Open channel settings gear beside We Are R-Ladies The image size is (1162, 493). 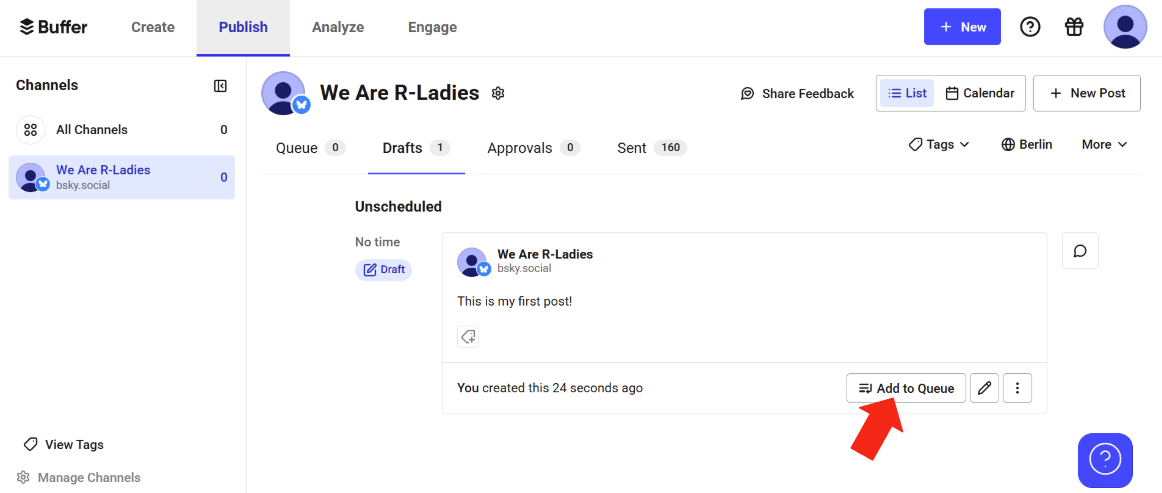click(x=498, y=93)
